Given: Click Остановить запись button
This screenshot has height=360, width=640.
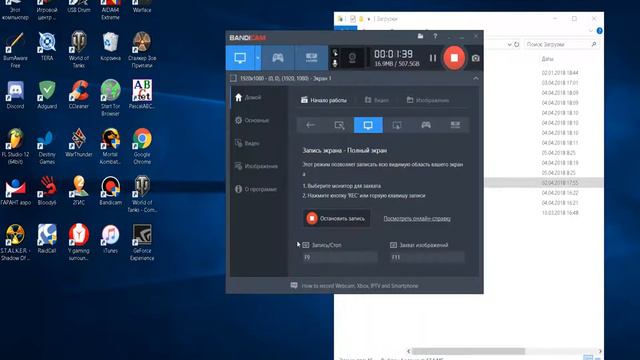Looking at the screenshot, I should 336,218.
